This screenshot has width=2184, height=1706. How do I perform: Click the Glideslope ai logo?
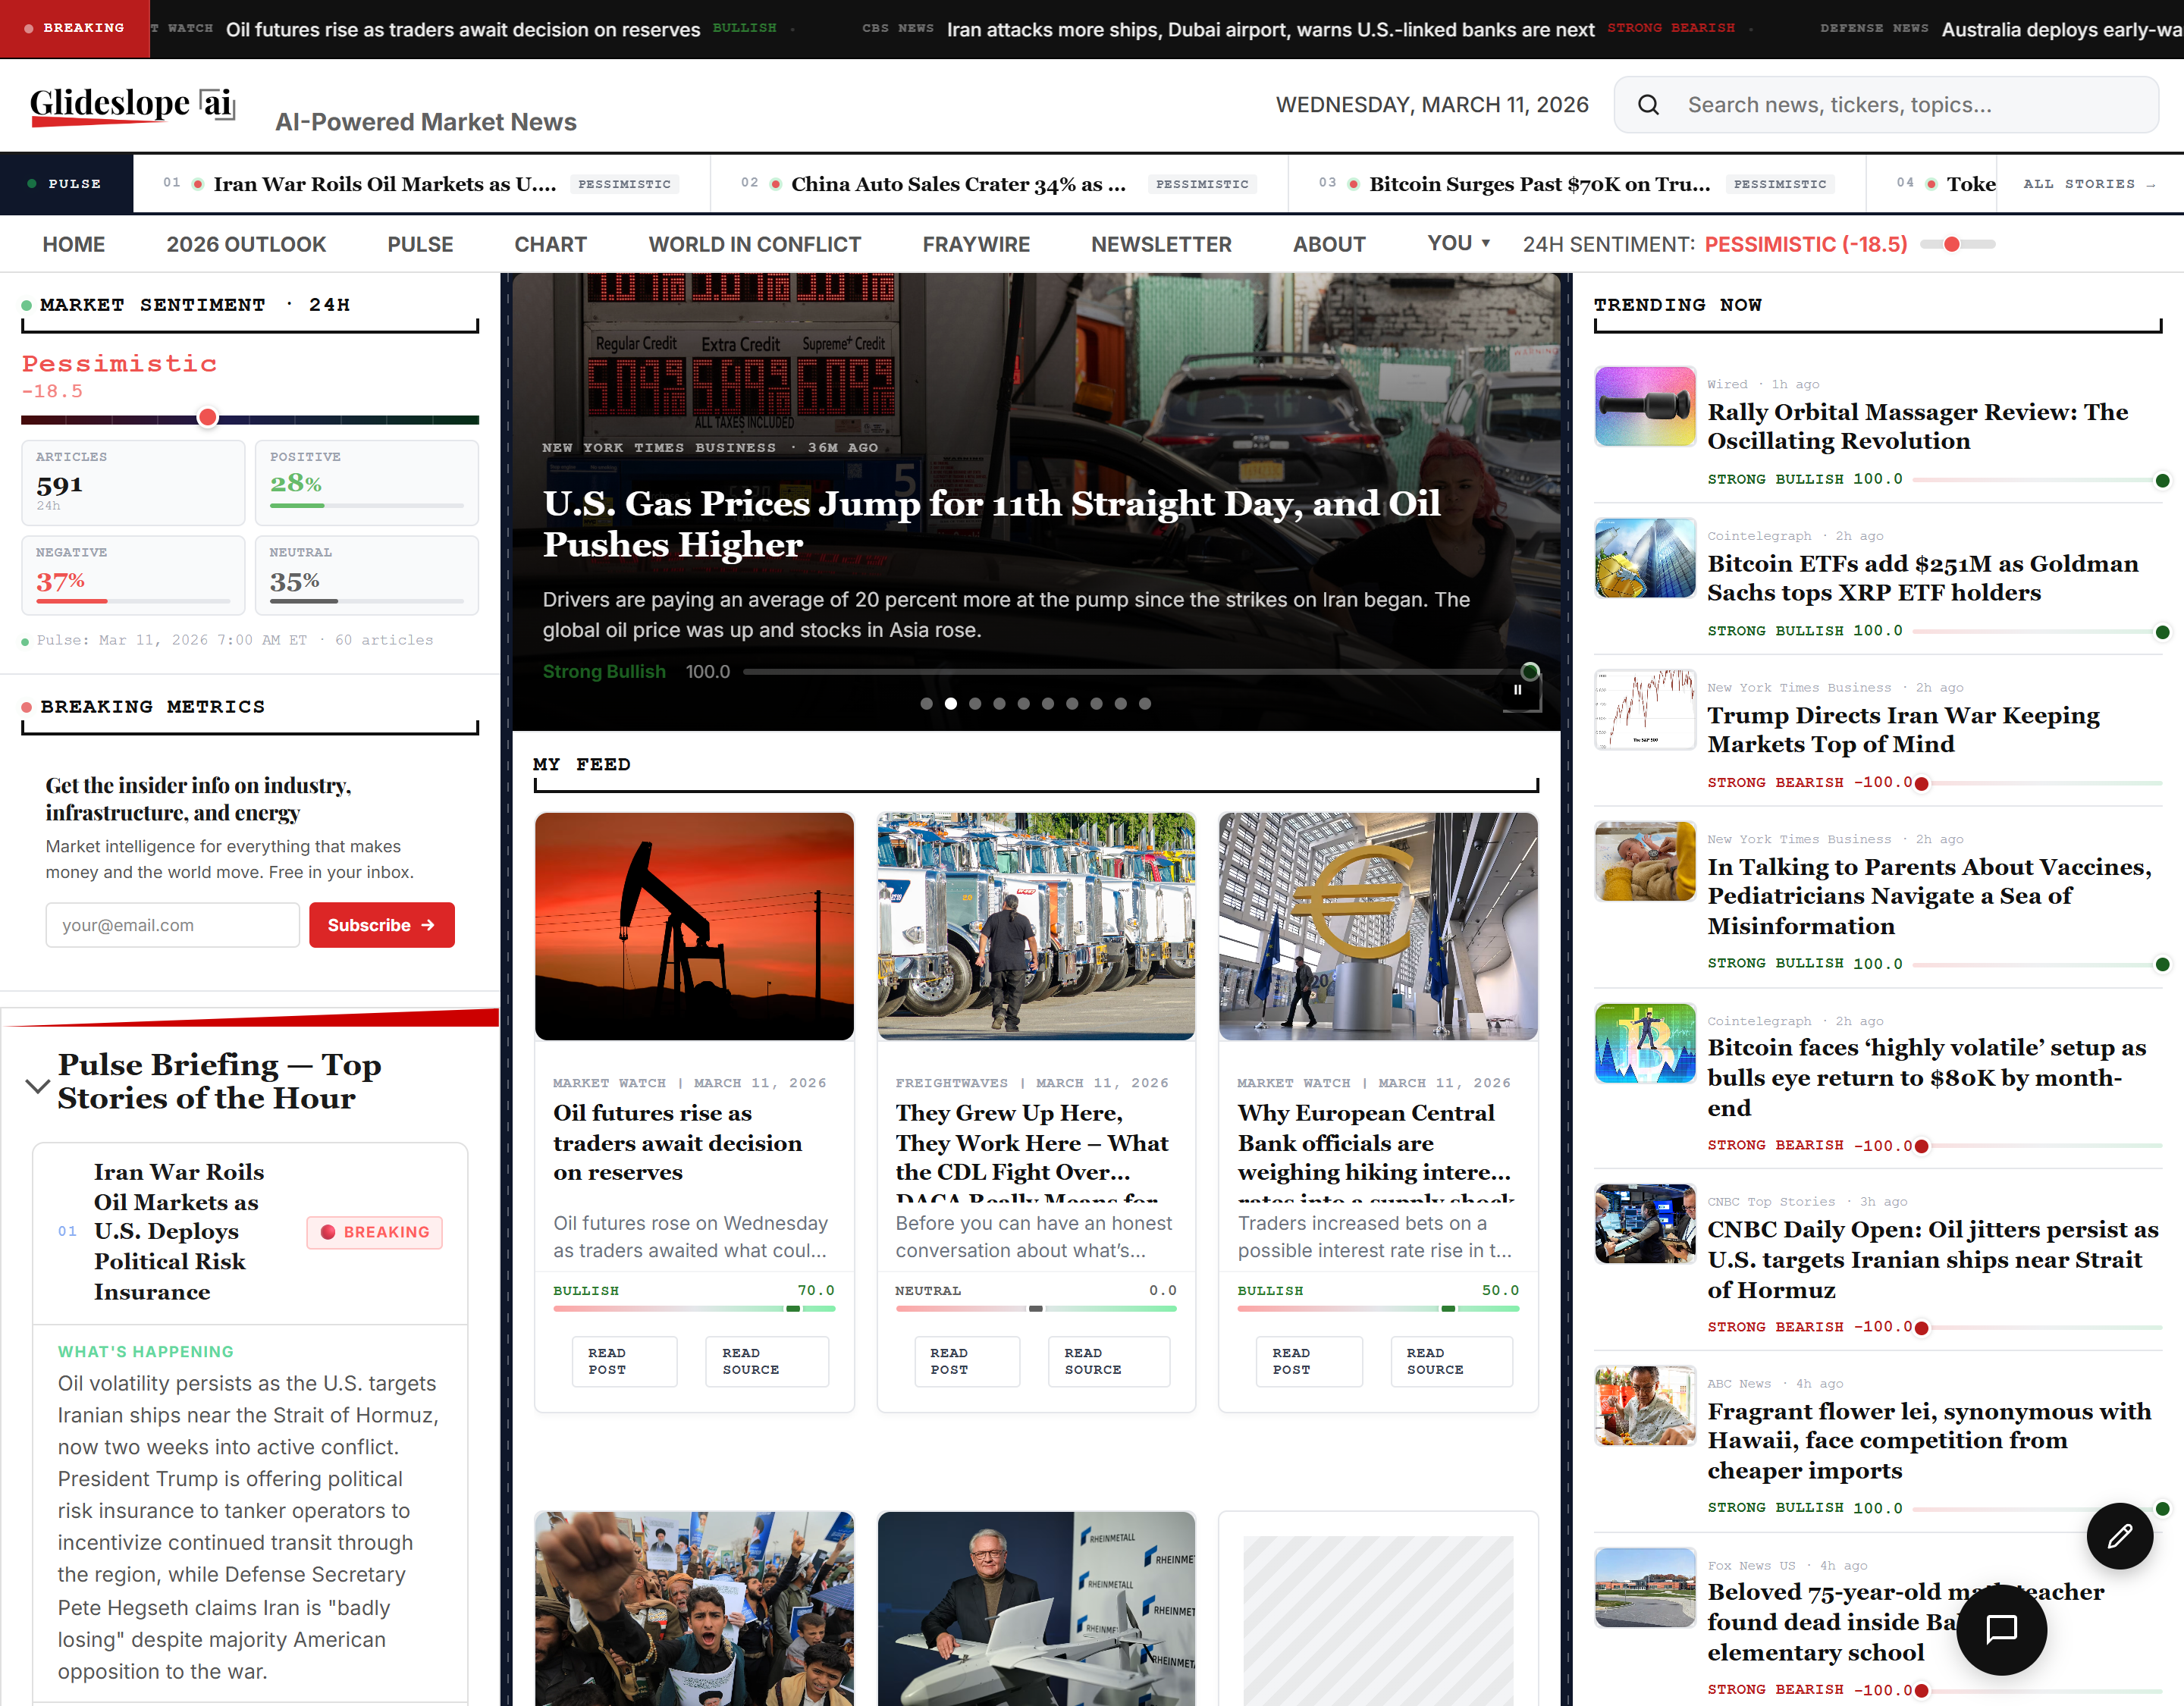click(x=132, y=105)
